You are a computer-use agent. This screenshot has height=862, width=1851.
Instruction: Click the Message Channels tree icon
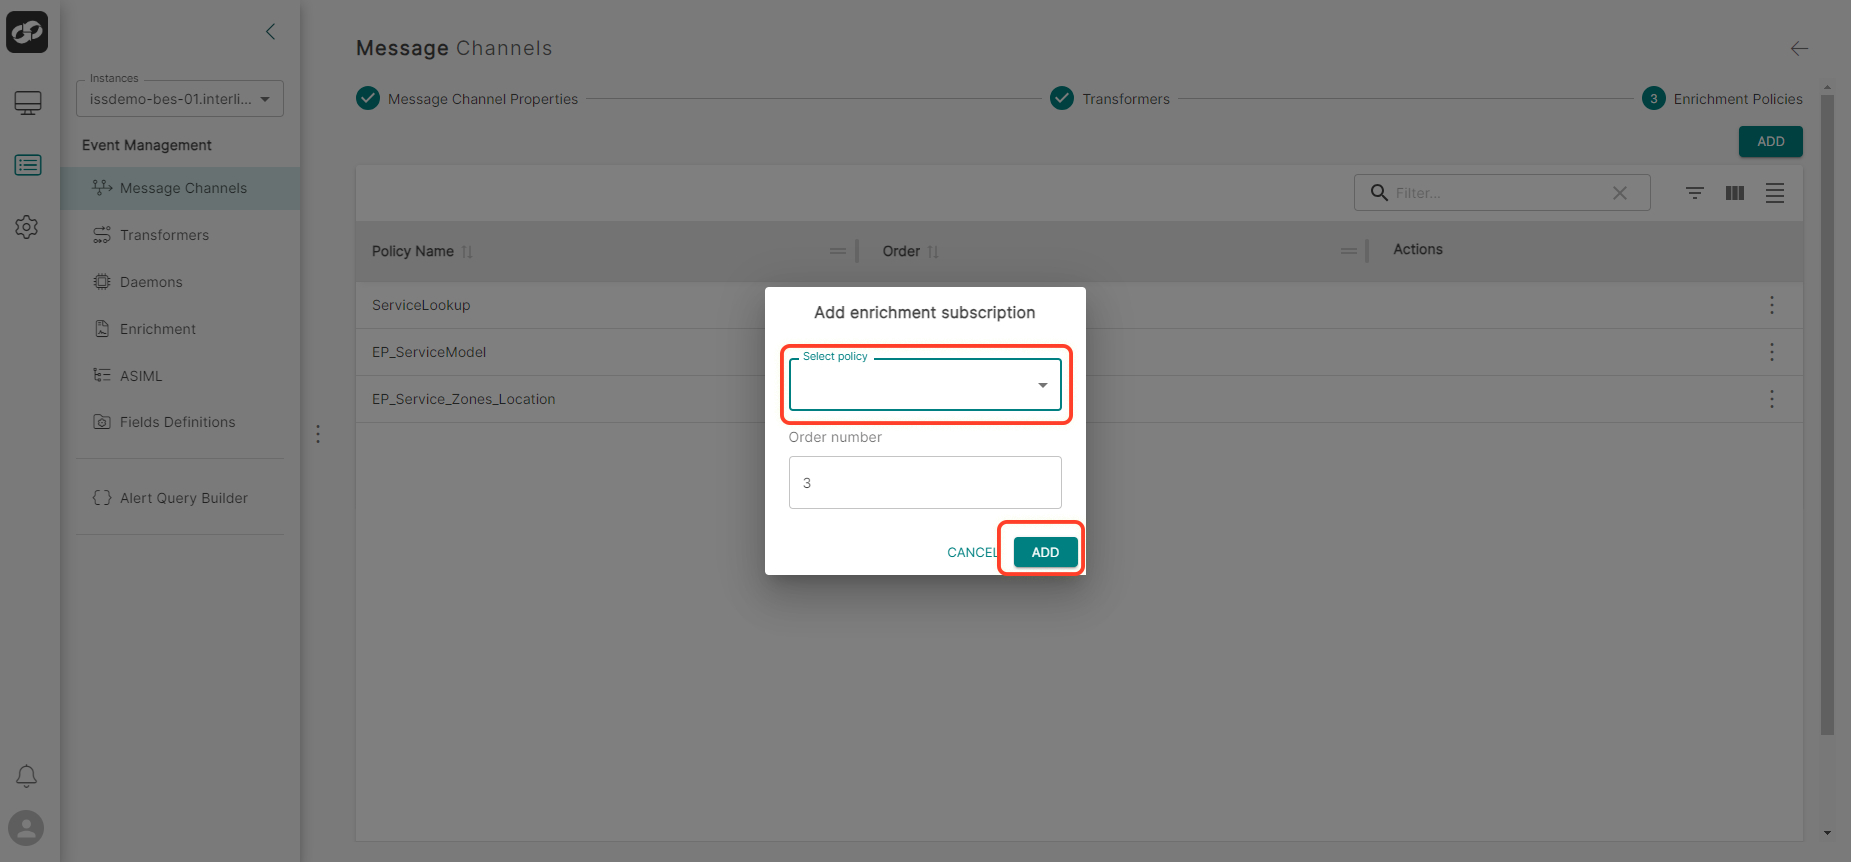pos(102,187)
